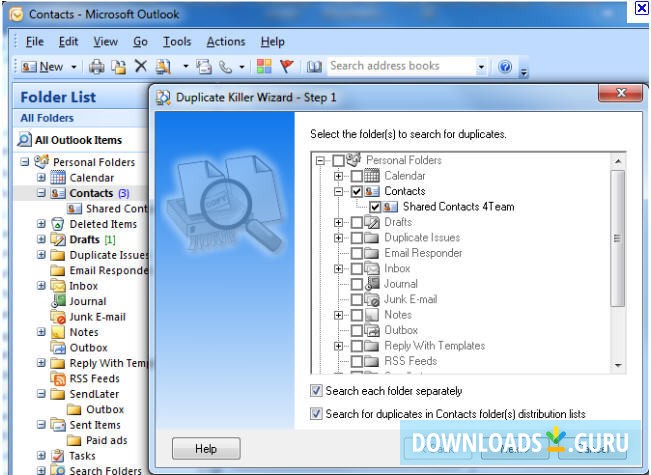The width and height of the screenshot is (651, 475).
Task: Select Journal icon in Folder List
Action: (x=58, y=301)
